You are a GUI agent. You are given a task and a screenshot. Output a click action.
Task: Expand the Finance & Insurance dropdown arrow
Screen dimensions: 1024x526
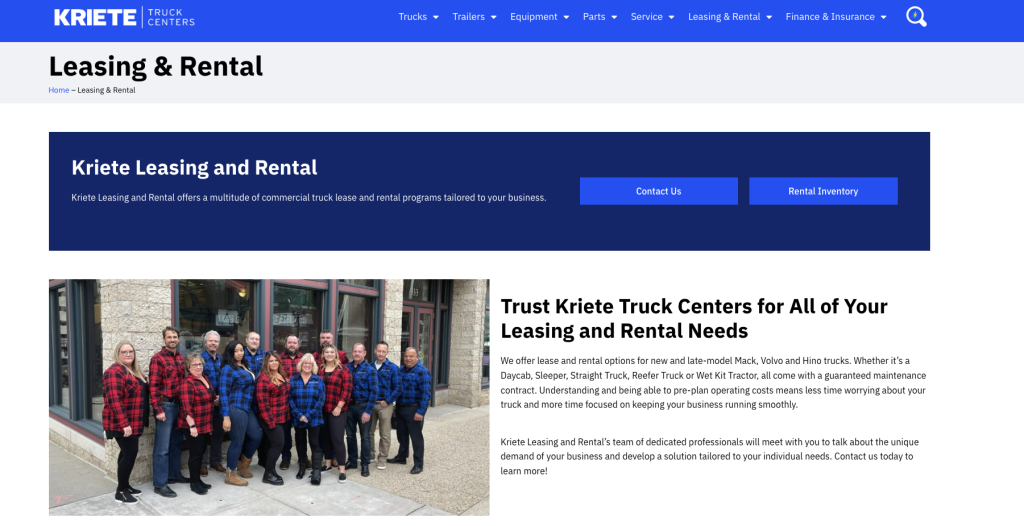click(x=883, y=17)
